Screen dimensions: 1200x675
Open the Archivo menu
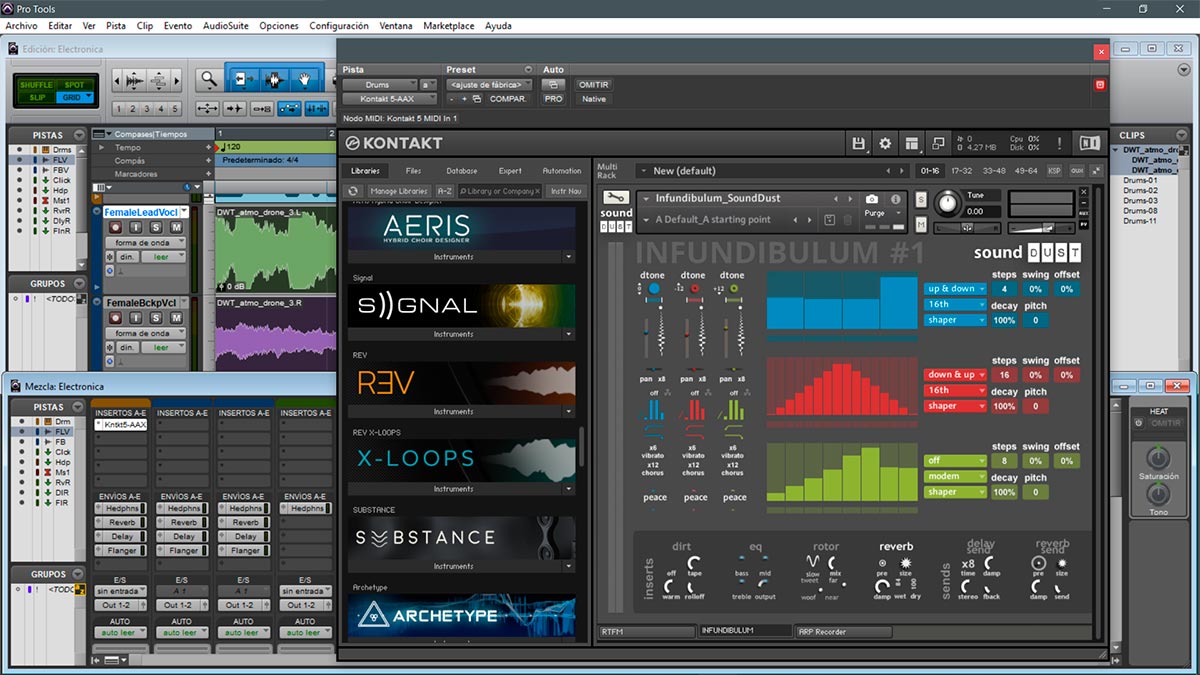(x=21, y=25)
